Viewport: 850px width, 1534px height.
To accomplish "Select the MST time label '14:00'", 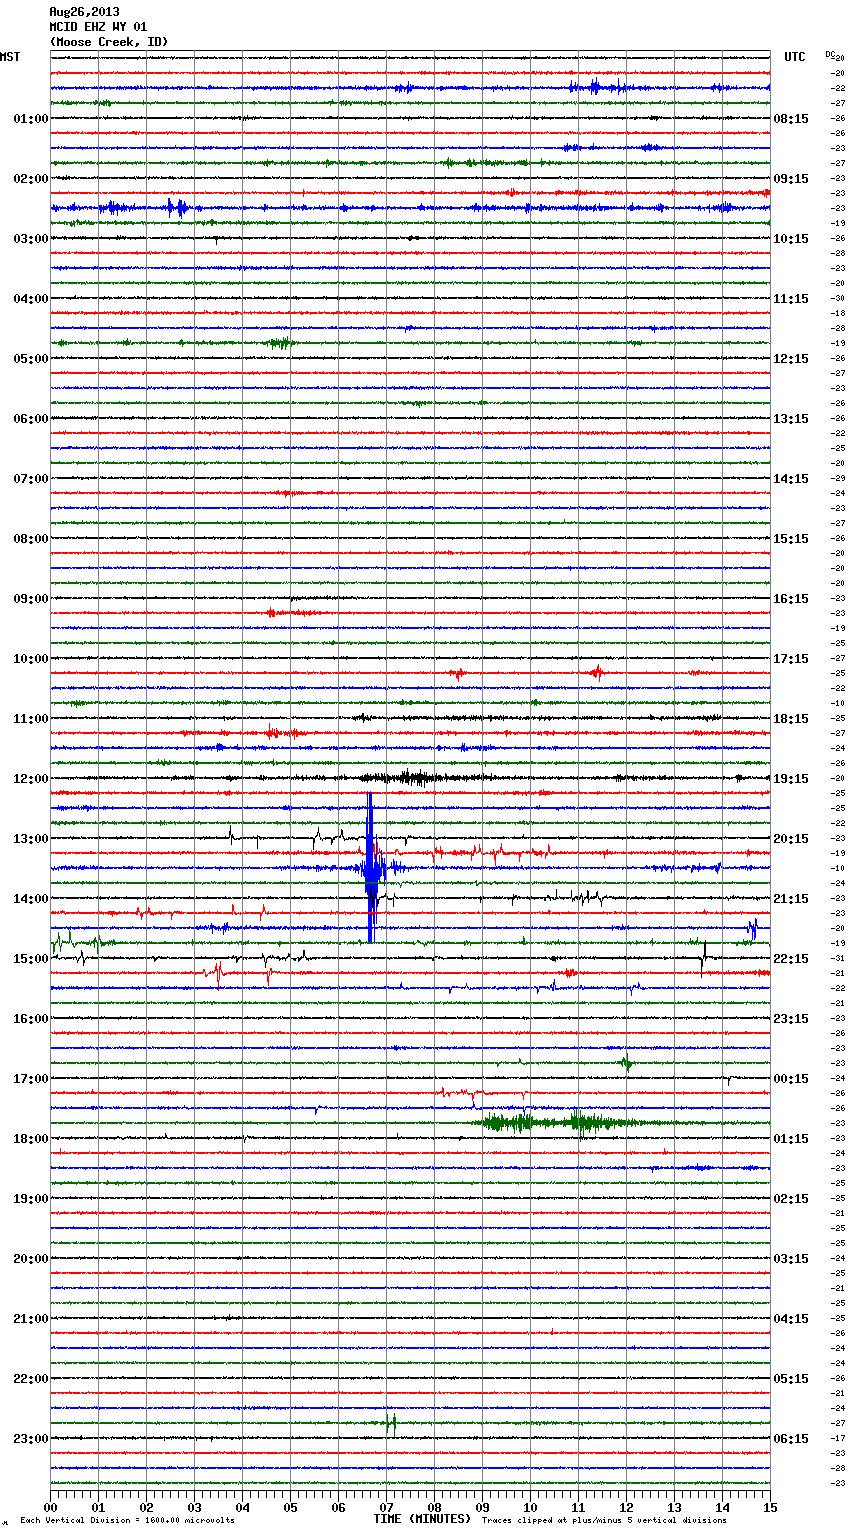I will coord(30,898).
